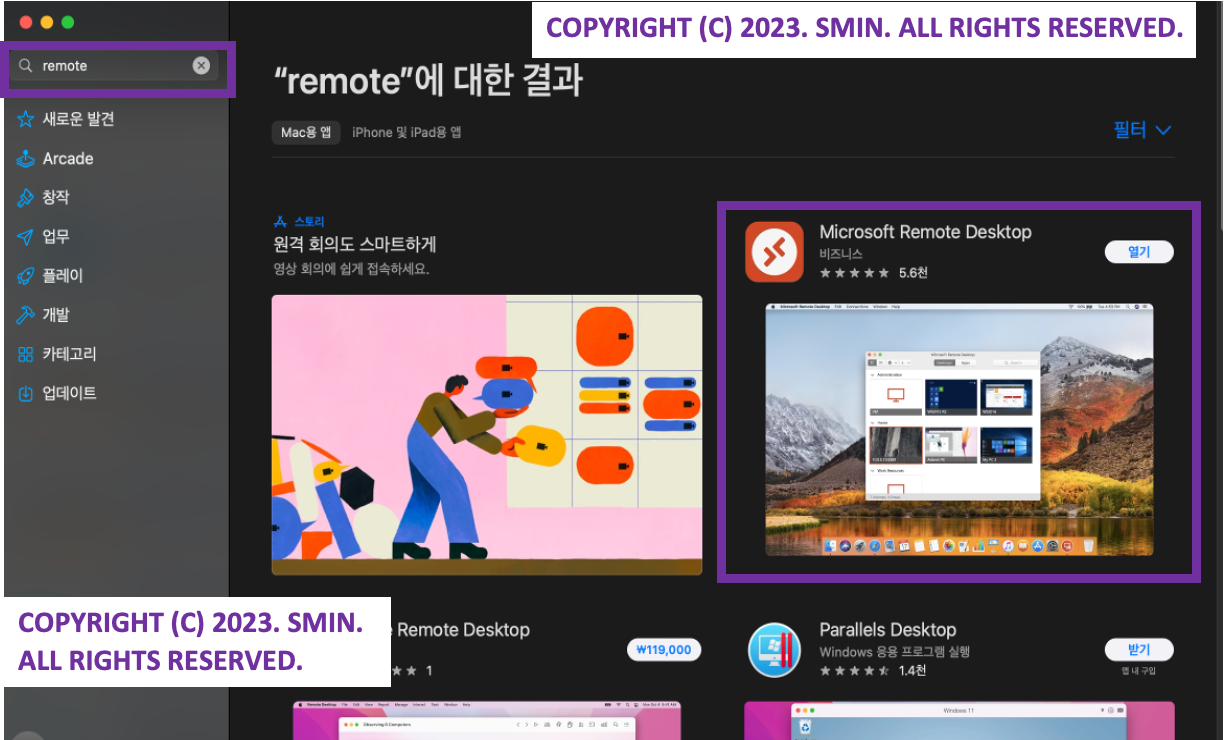Open the 원격 회의도 스마트하게 story illustration
This screenshot has height=740, width=1224.
[x=487, y=435]
